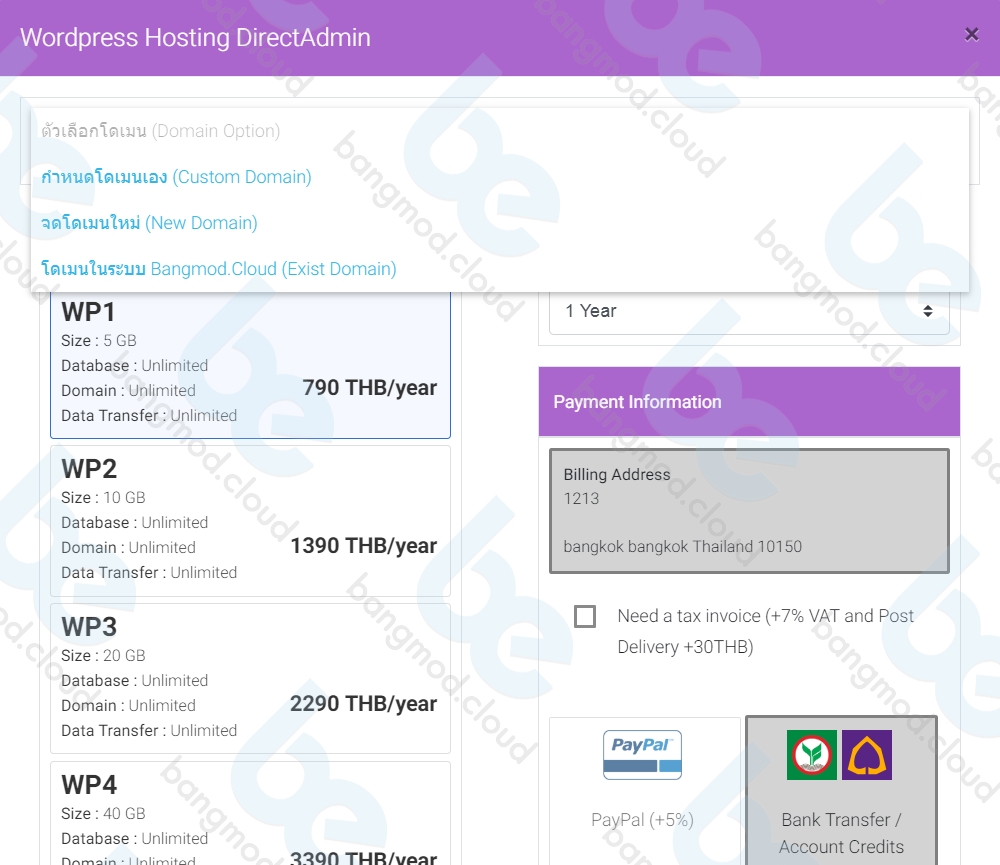The image size is (1000, 865).
Task: Select the WP4 3390 THB/year plan card
Action: (251, 814)
